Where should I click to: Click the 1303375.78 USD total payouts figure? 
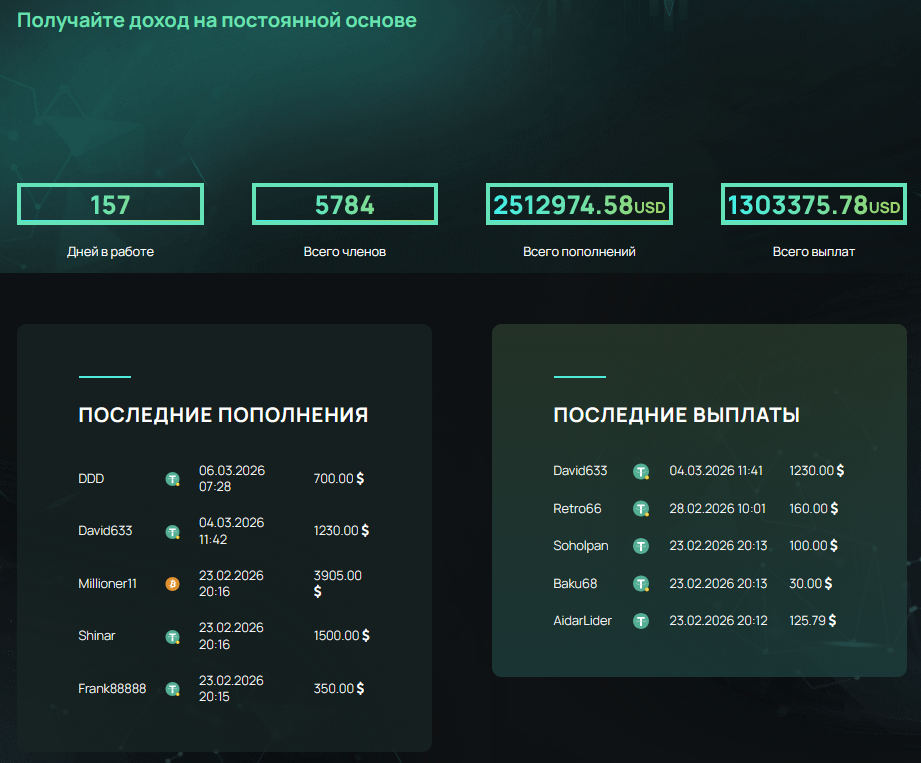coord(813,203)
